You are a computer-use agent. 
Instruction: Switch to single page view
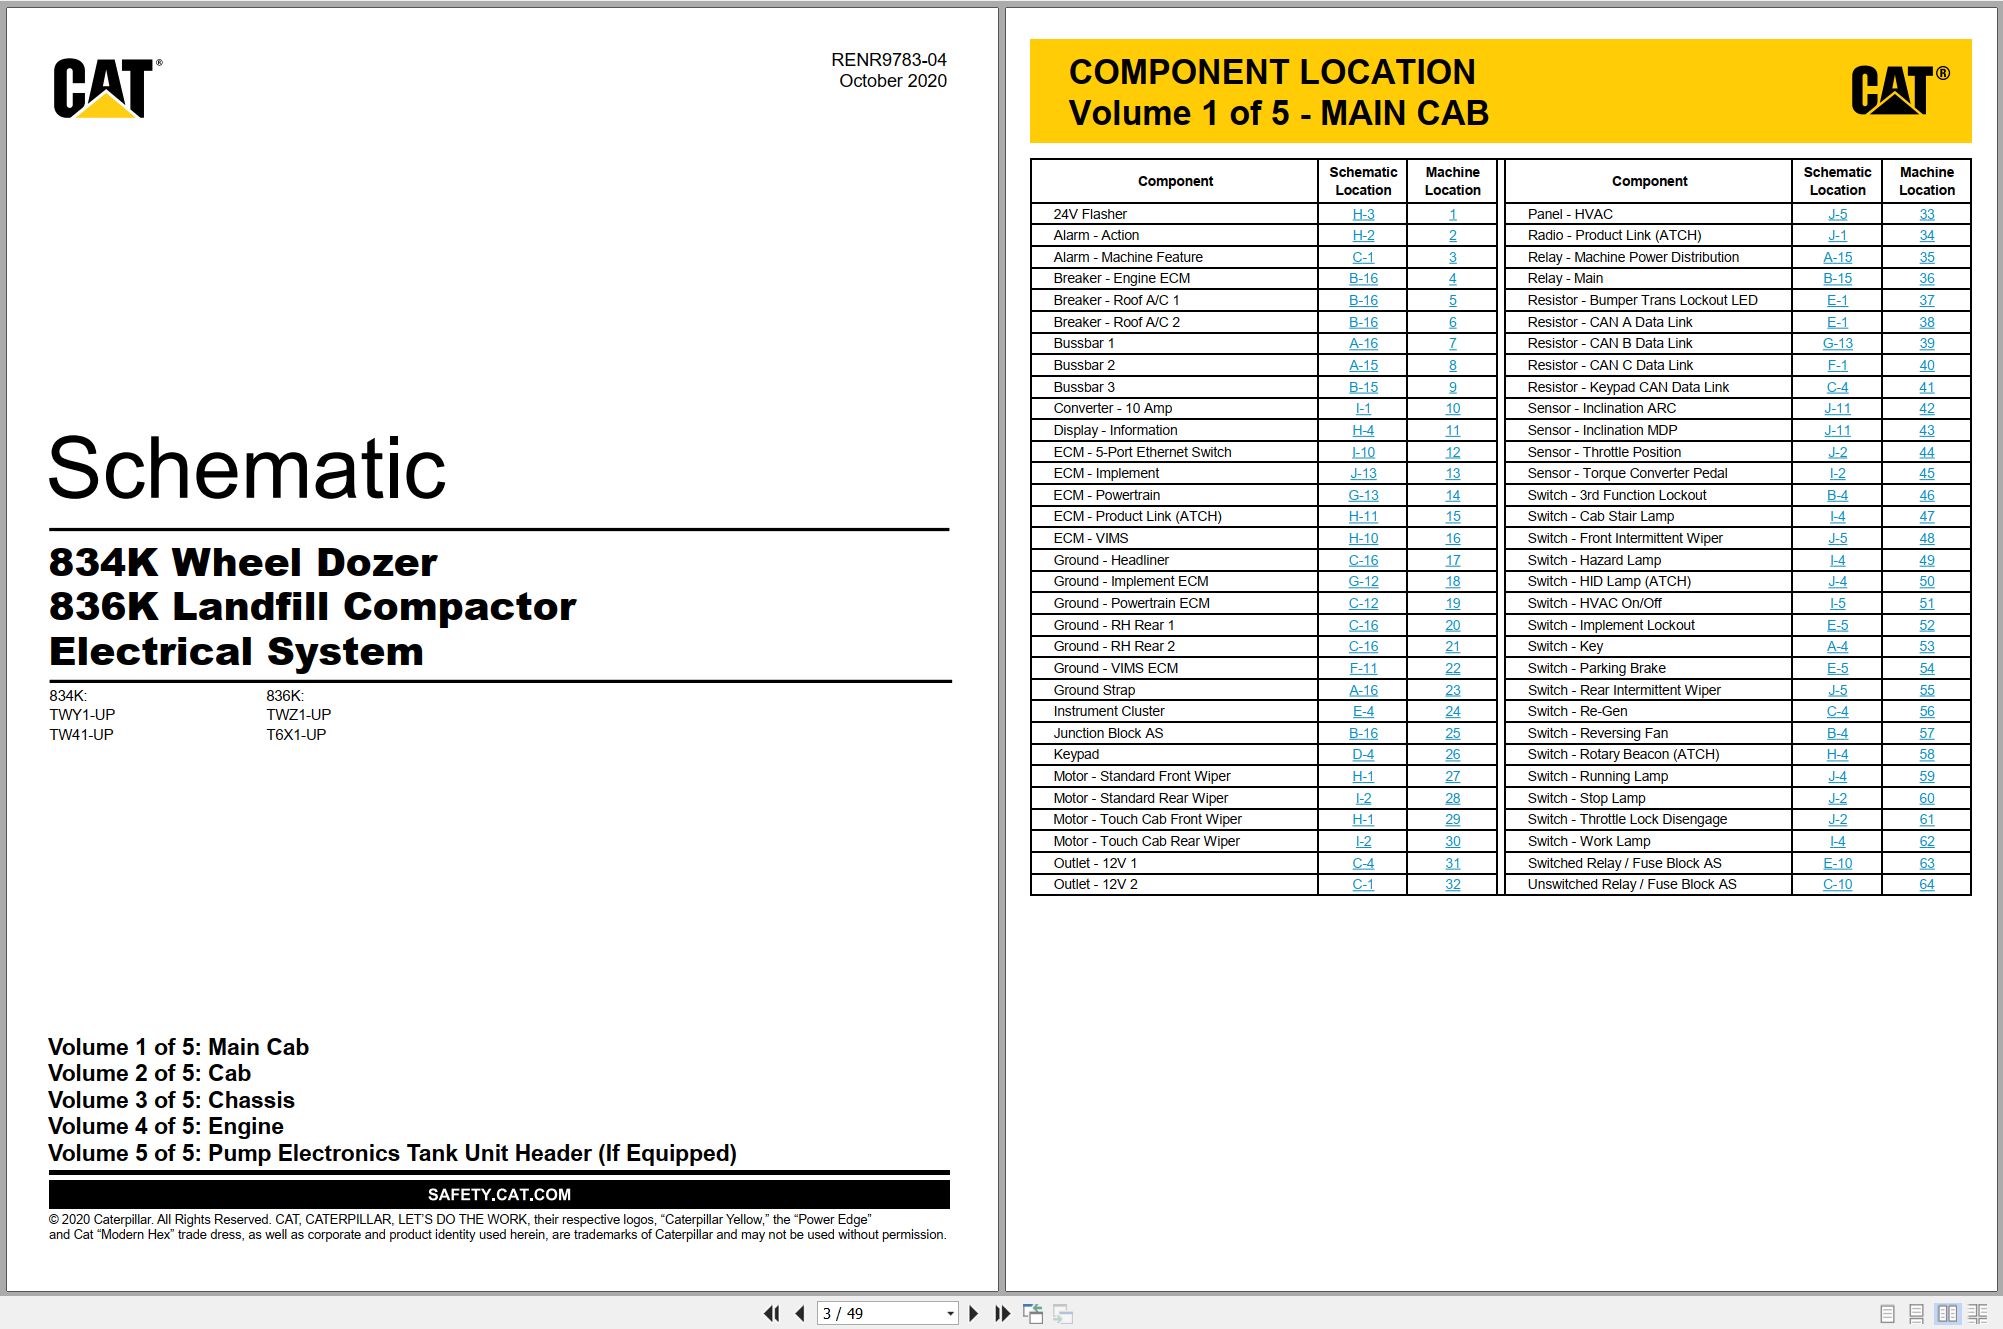[1887, 1313]
